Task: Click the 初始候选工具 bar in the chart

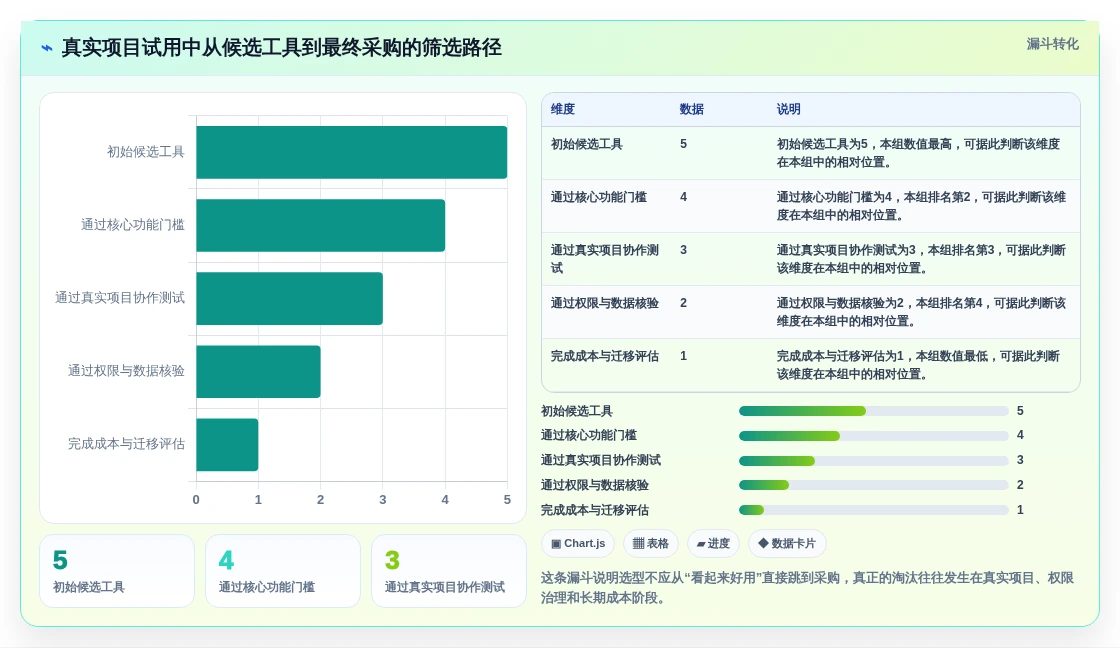Action: (x=351, y=152)
